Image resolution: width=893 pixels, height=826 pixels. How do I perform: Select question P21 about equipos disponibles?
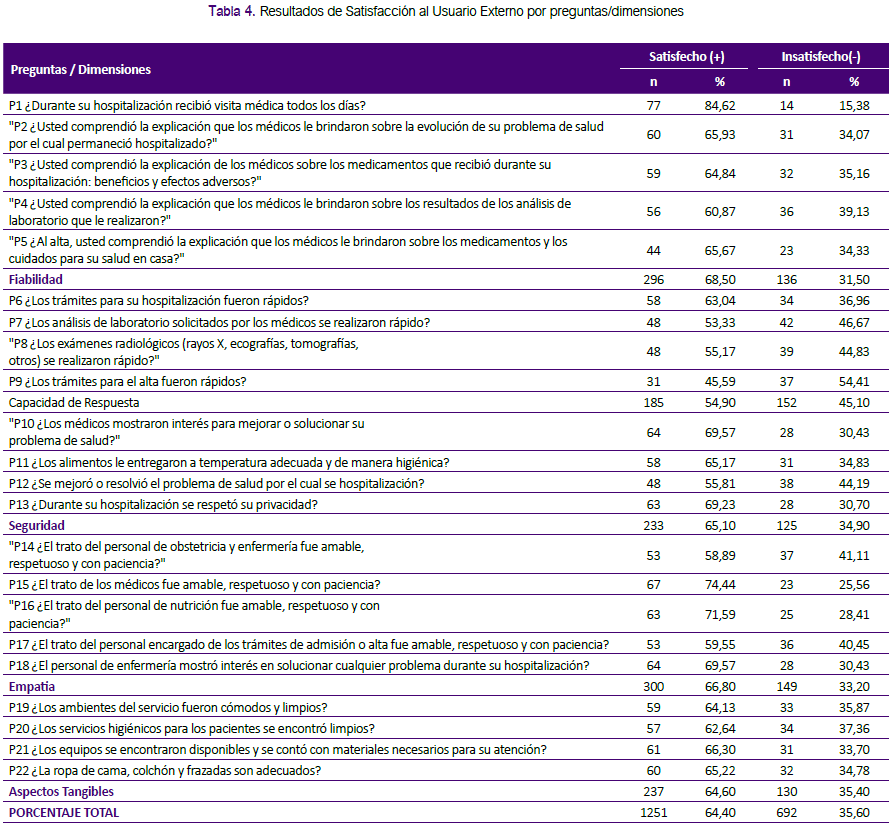pyautogui.click(x=278, y=750)
